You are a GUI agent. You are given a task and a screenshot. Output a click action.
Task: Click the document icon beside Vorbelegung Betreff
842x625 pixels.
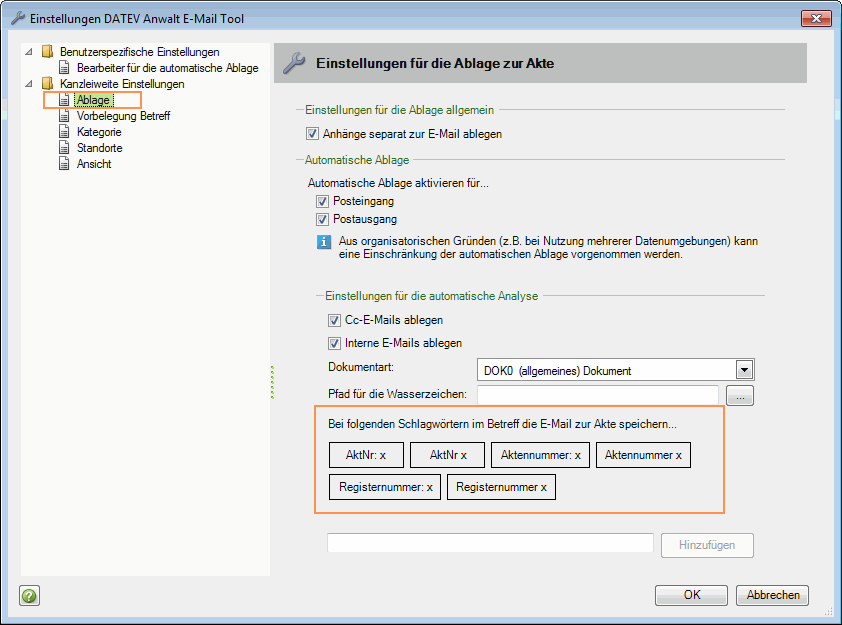coord(64,116)
